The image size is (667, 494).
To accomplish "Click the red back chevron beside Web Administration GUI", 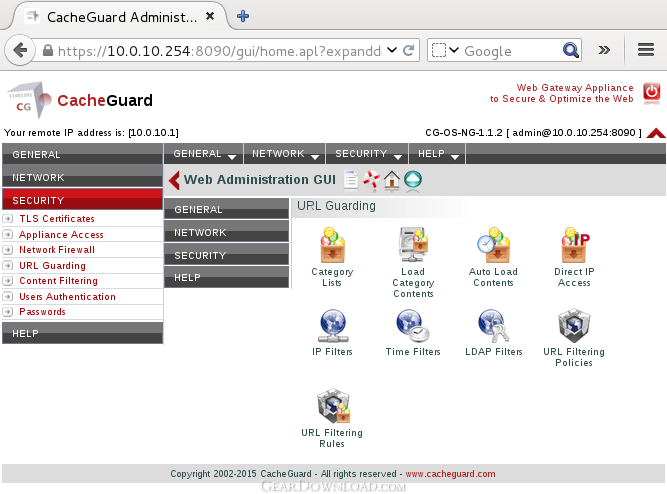I will click(174, 180).
